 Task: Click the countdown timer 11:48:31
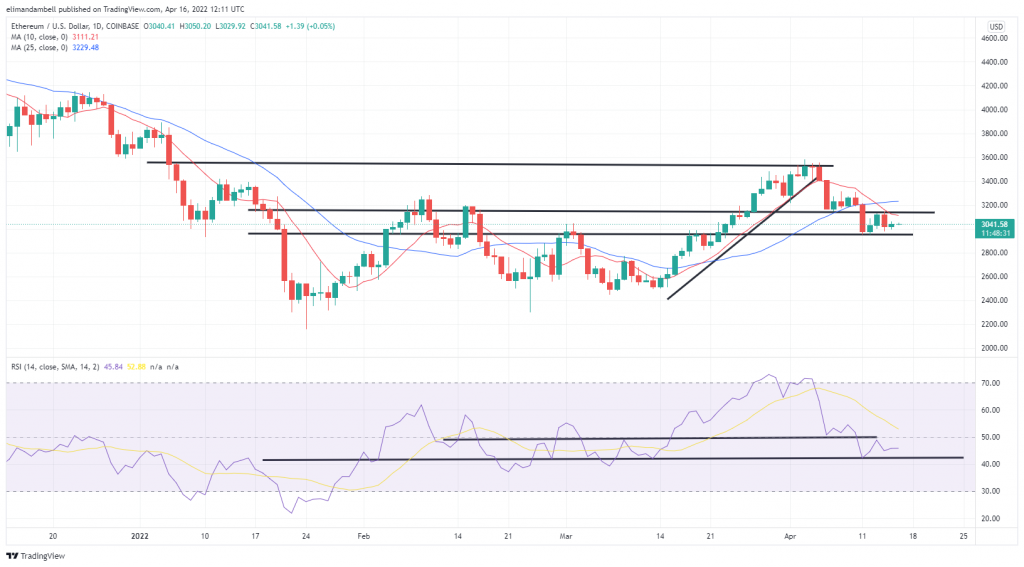[995, 233]
